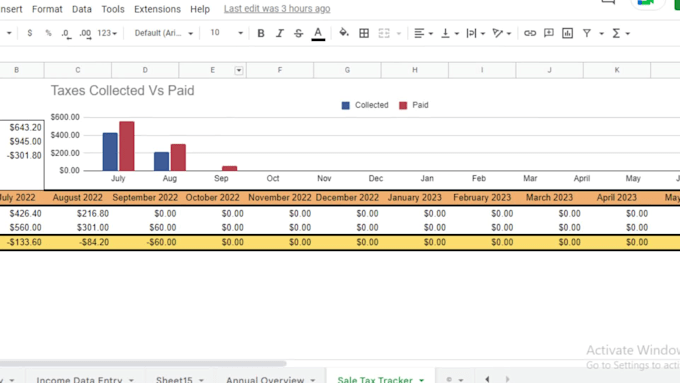Viewport: 680px width, 383px height.
Task: Open Sale Tax Tracker tab dropdown arrow
Action: click(421, 380)
